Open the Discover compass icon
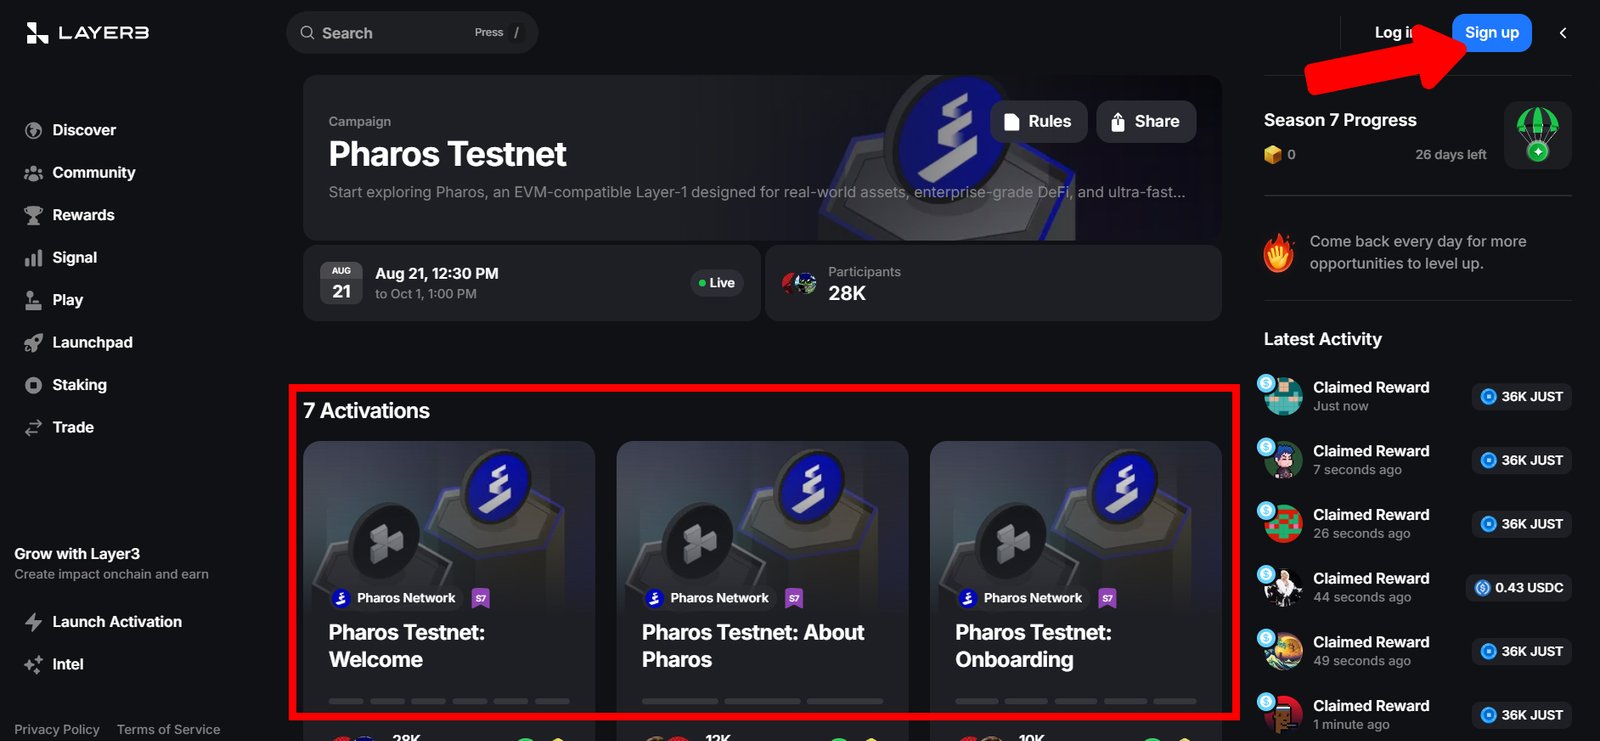 pos(33,131)
